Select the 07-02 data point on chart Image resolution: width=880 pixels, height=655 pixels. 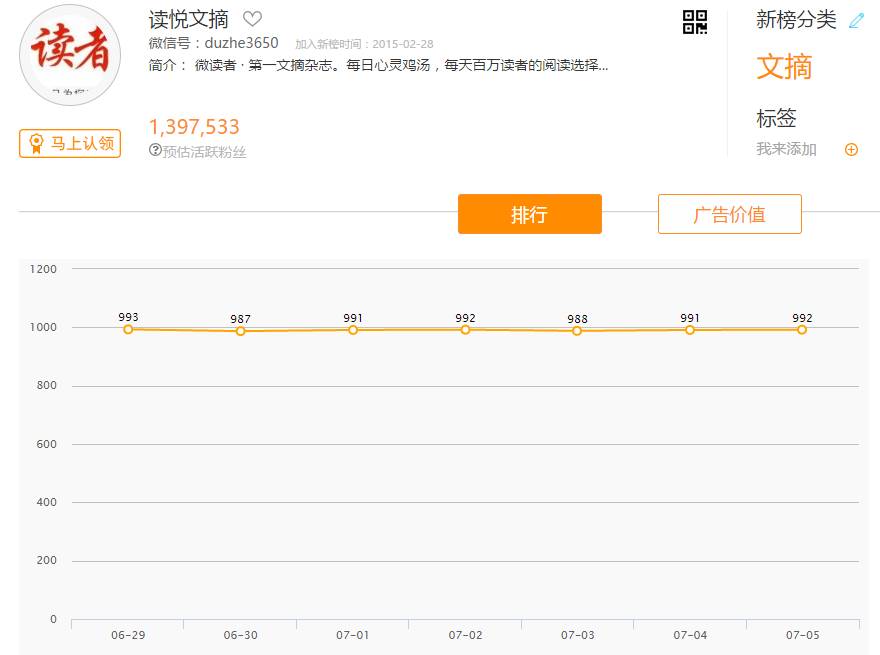pos(465,329)
